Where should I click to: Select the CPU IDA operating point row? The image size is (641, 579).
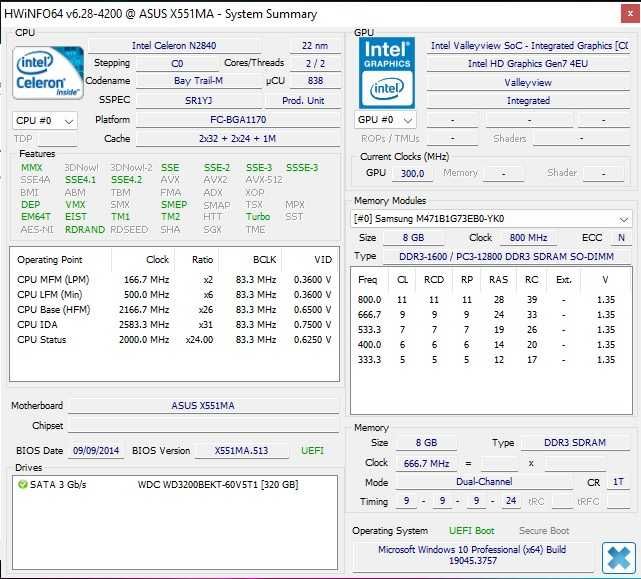[x=174, y=325]
